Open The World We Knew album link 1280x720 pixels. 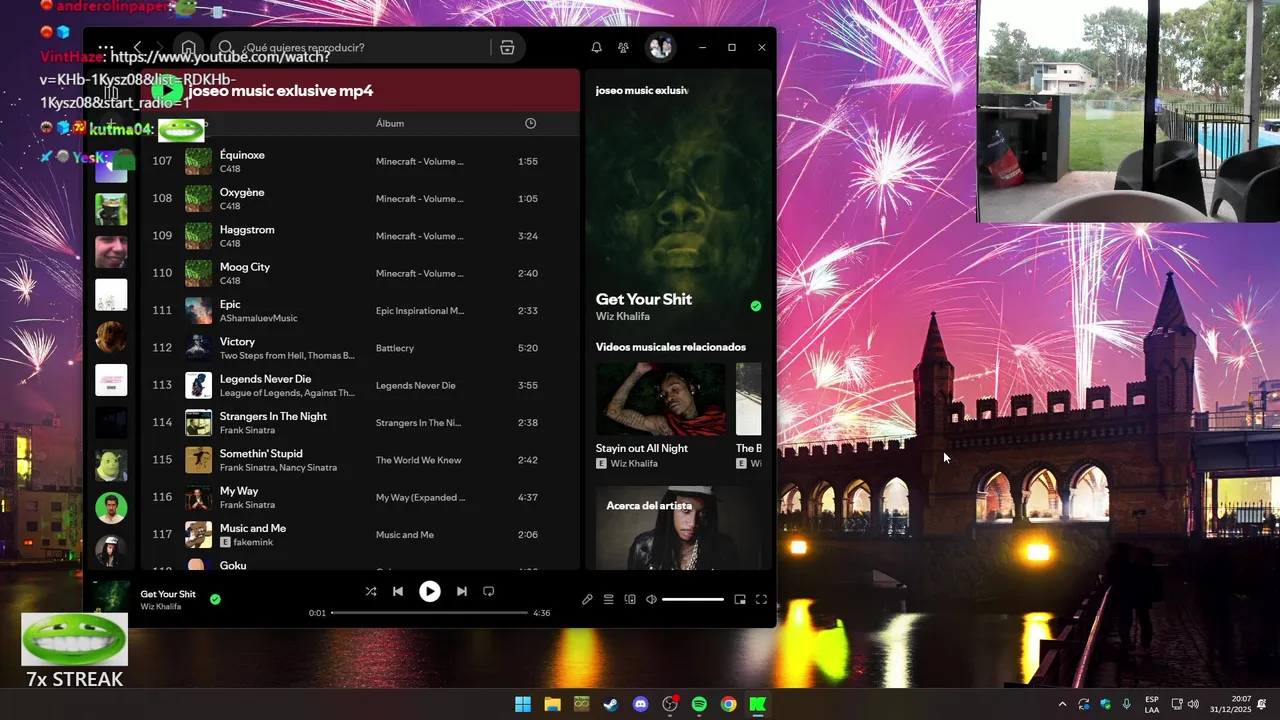419,460
